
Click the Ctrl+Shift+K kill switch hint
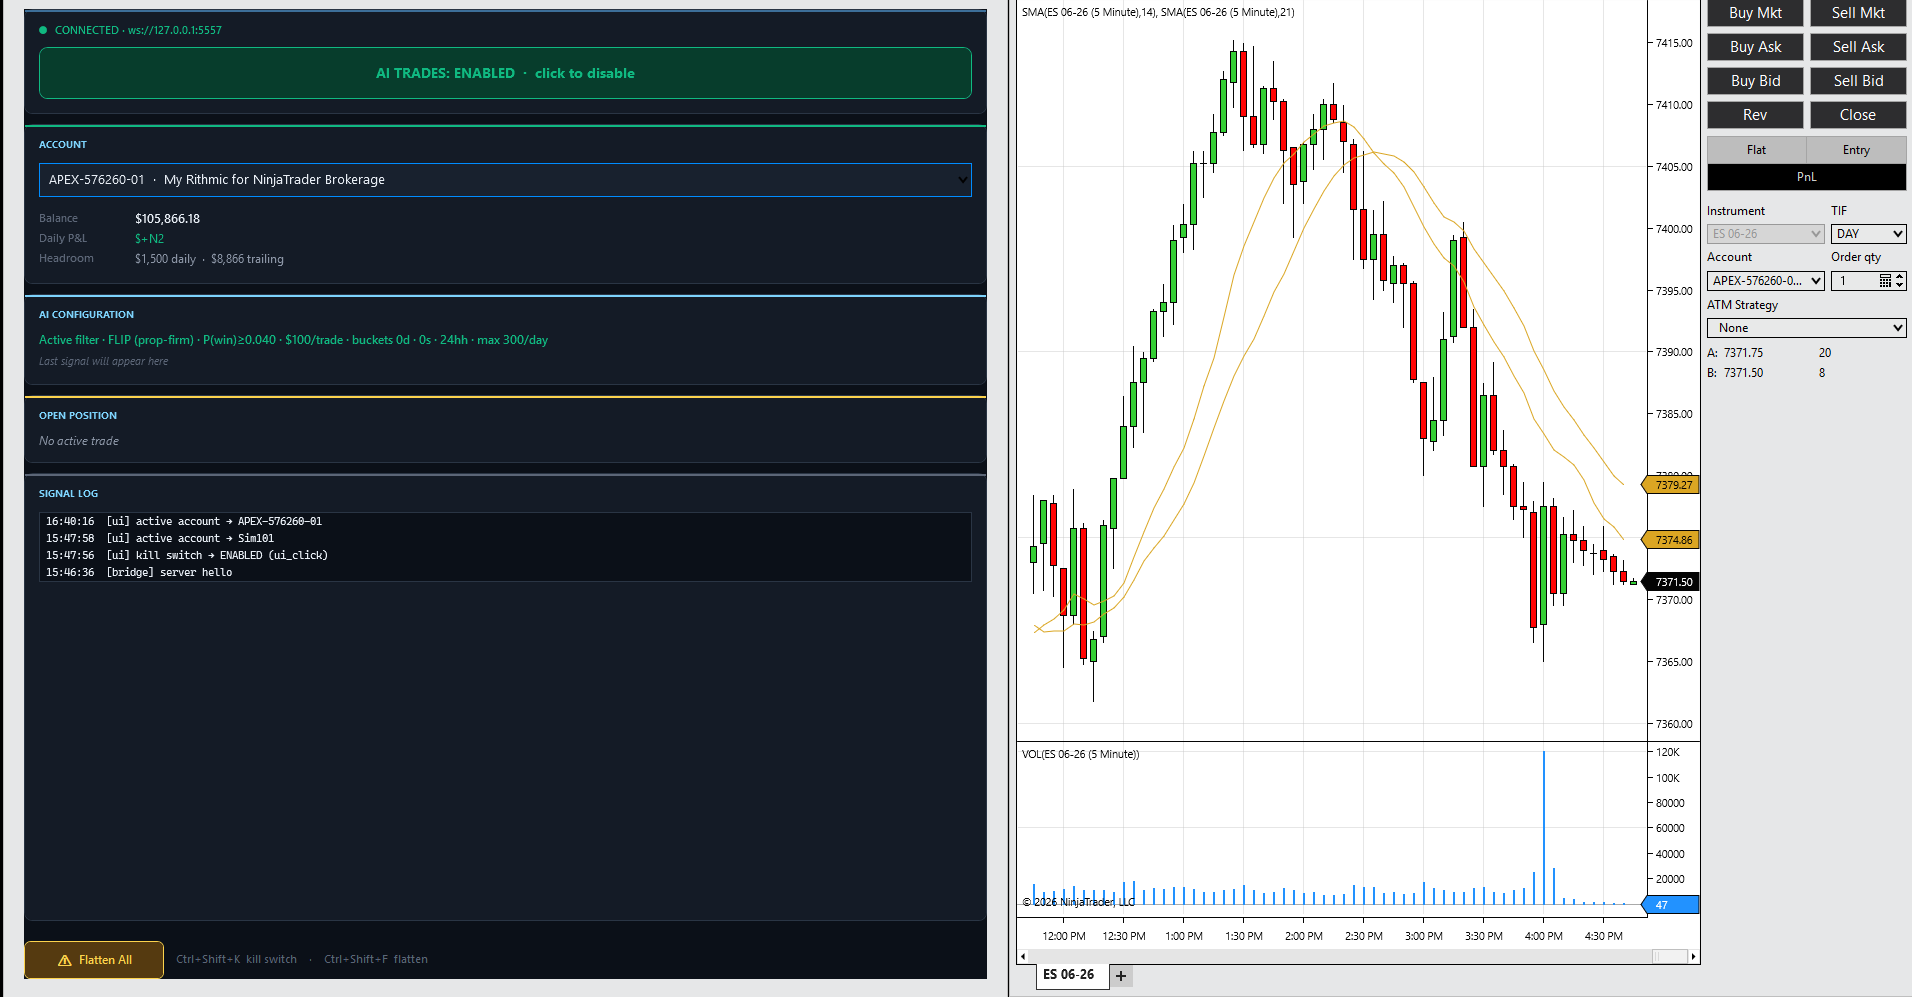coord(237,960)
